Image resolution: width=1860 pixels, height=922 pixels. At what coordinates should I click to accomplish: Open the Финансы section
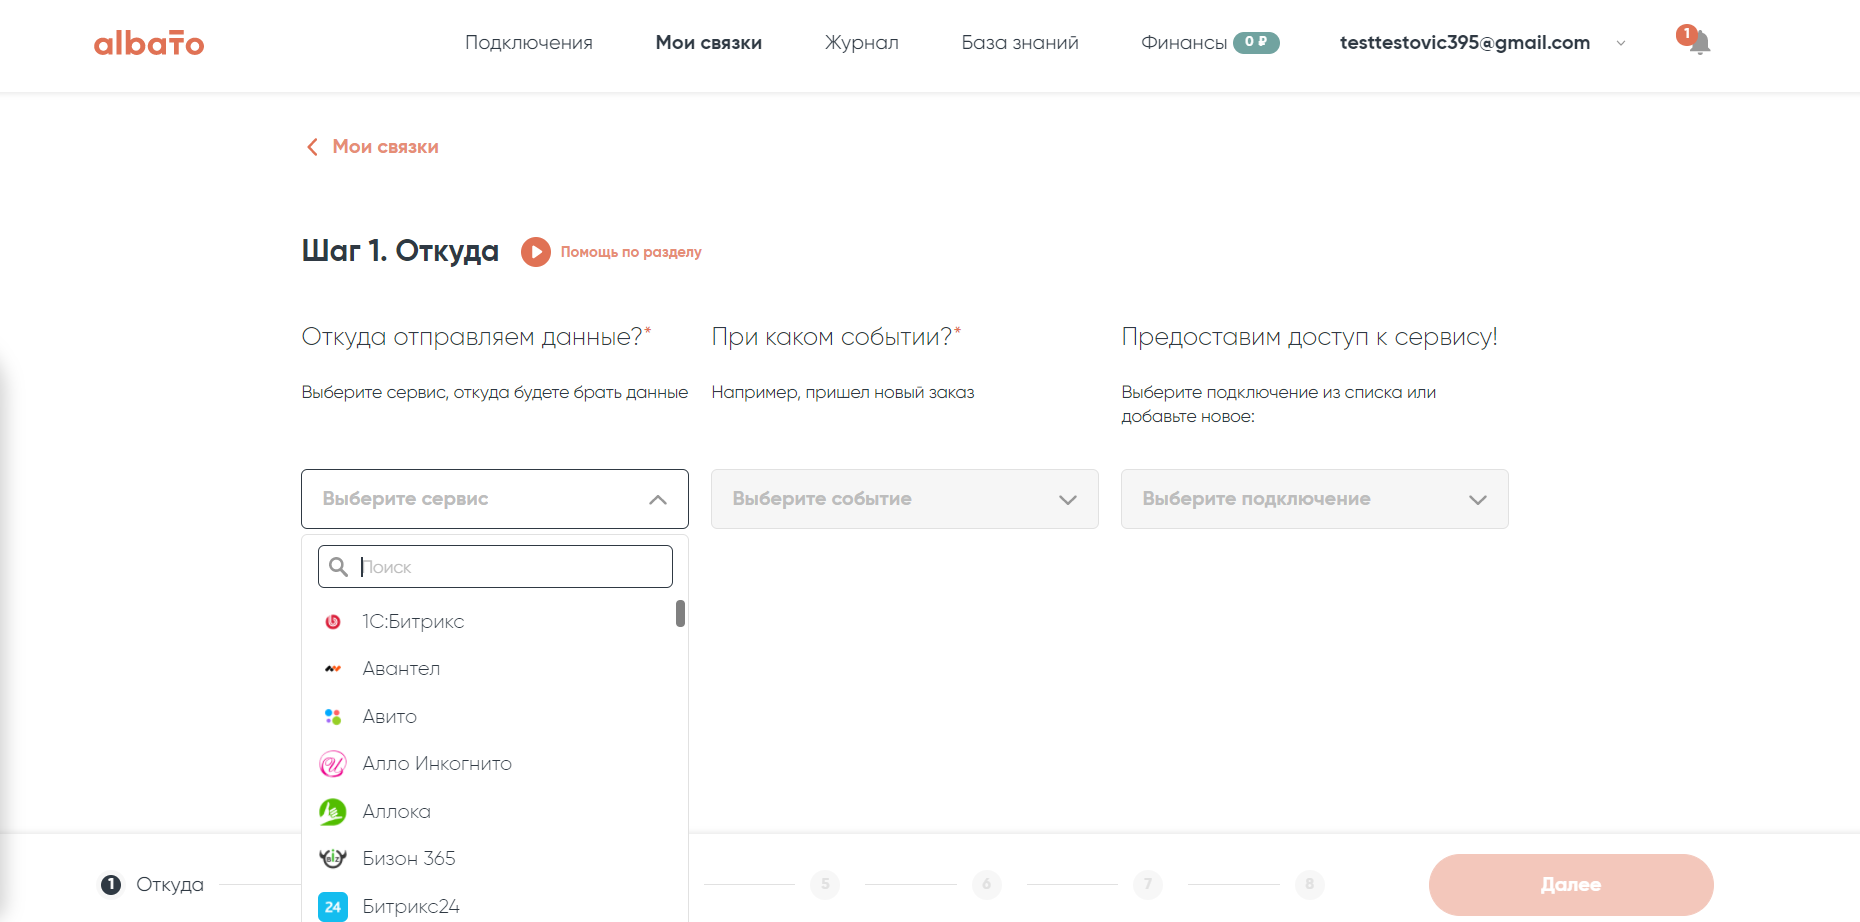(1184, 43)
